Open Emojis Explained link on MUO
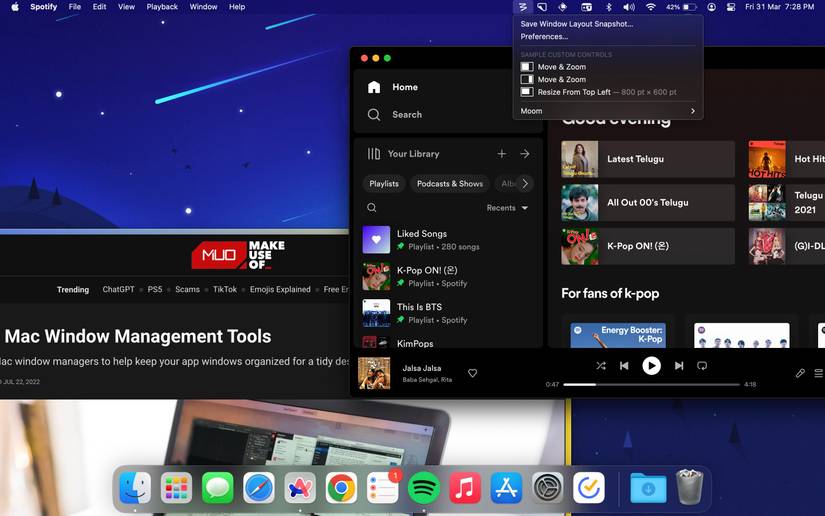This screenshot has height=516, width=825. coord(280,289)
